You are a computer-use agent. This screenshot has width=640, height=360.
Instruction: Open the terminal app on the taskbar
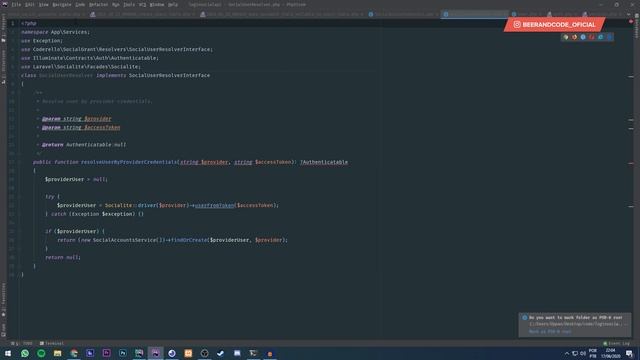click(253, 353)
